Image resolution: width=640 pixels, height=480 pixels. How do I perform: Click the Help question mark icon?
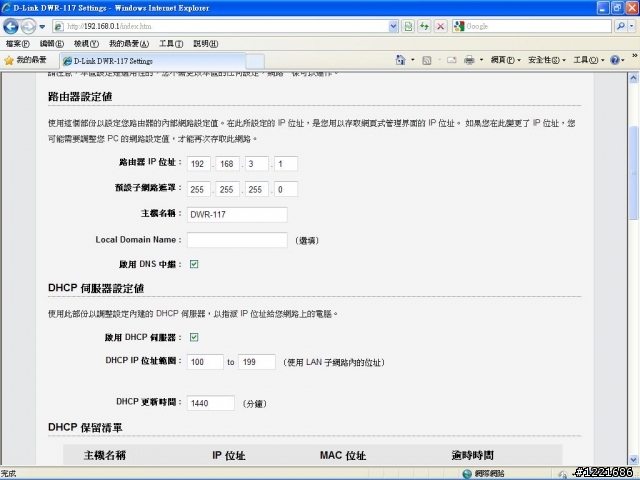click(615, 60)
